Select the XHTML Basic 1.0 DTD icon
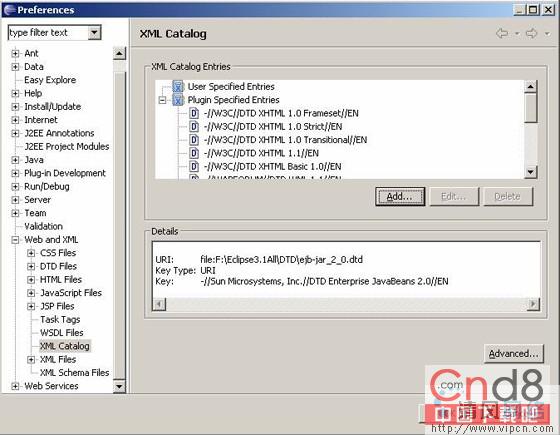Screen dimensions: 560x435 194,166
